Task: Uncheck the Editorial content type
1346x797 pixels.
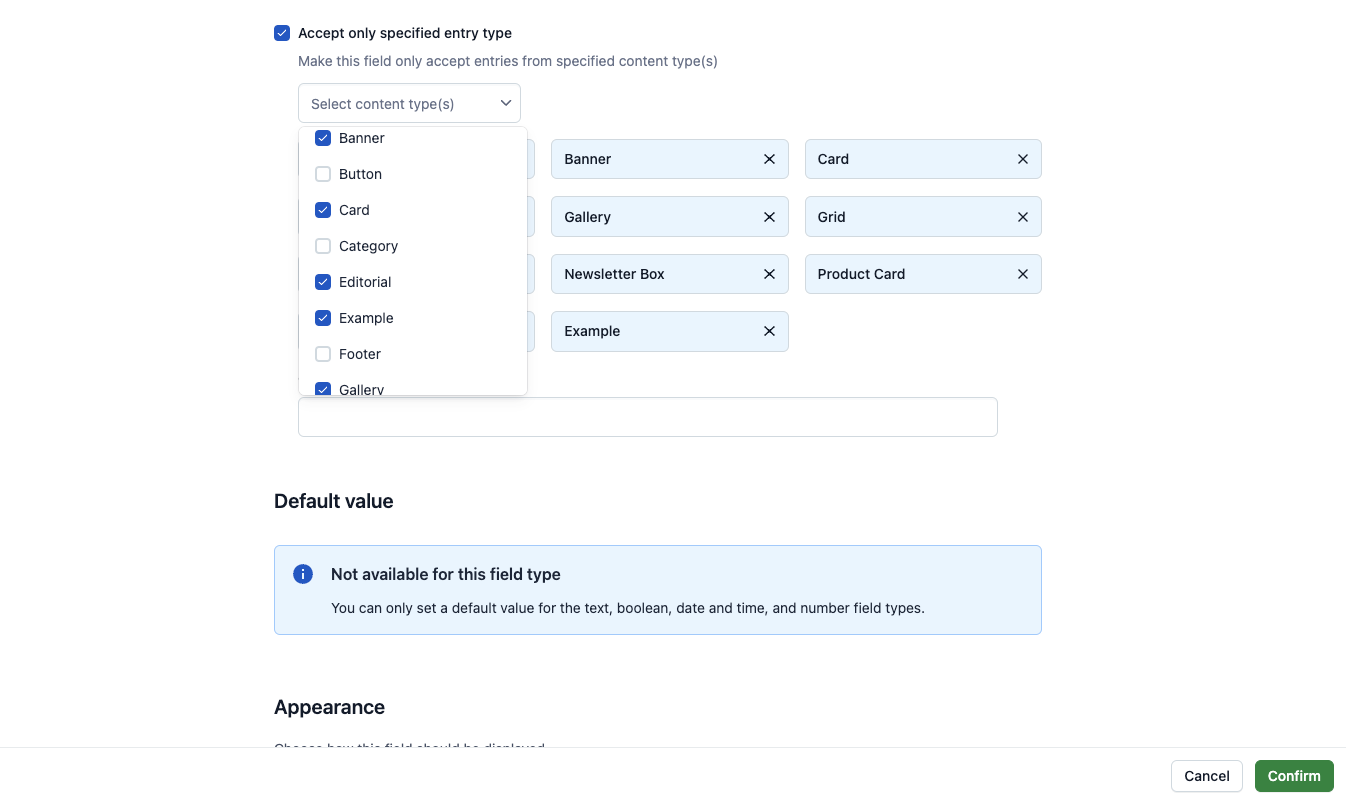Action: click(x=323, y=282)
